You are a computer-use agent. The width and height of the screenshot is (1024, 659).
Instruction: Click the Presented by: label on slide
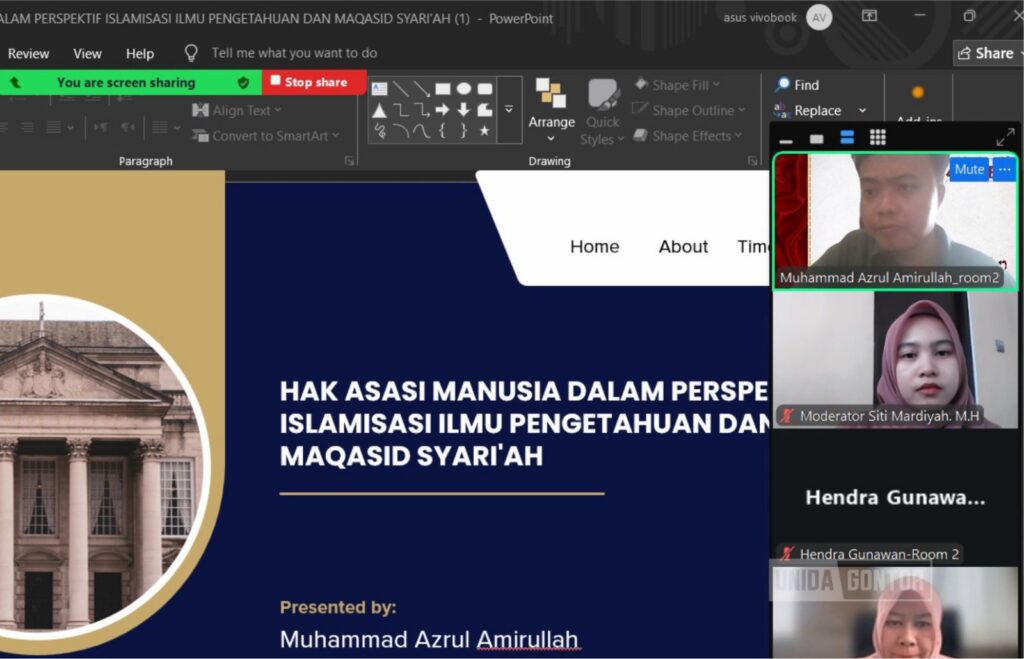point(338,607)
